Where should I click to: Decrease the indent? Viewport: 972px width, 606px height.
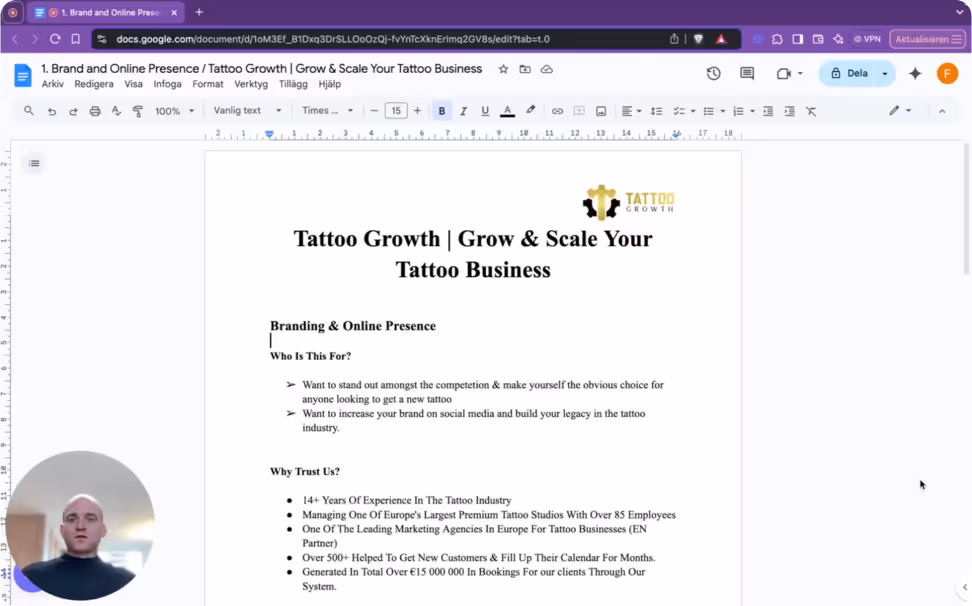(x=768, y=112)
